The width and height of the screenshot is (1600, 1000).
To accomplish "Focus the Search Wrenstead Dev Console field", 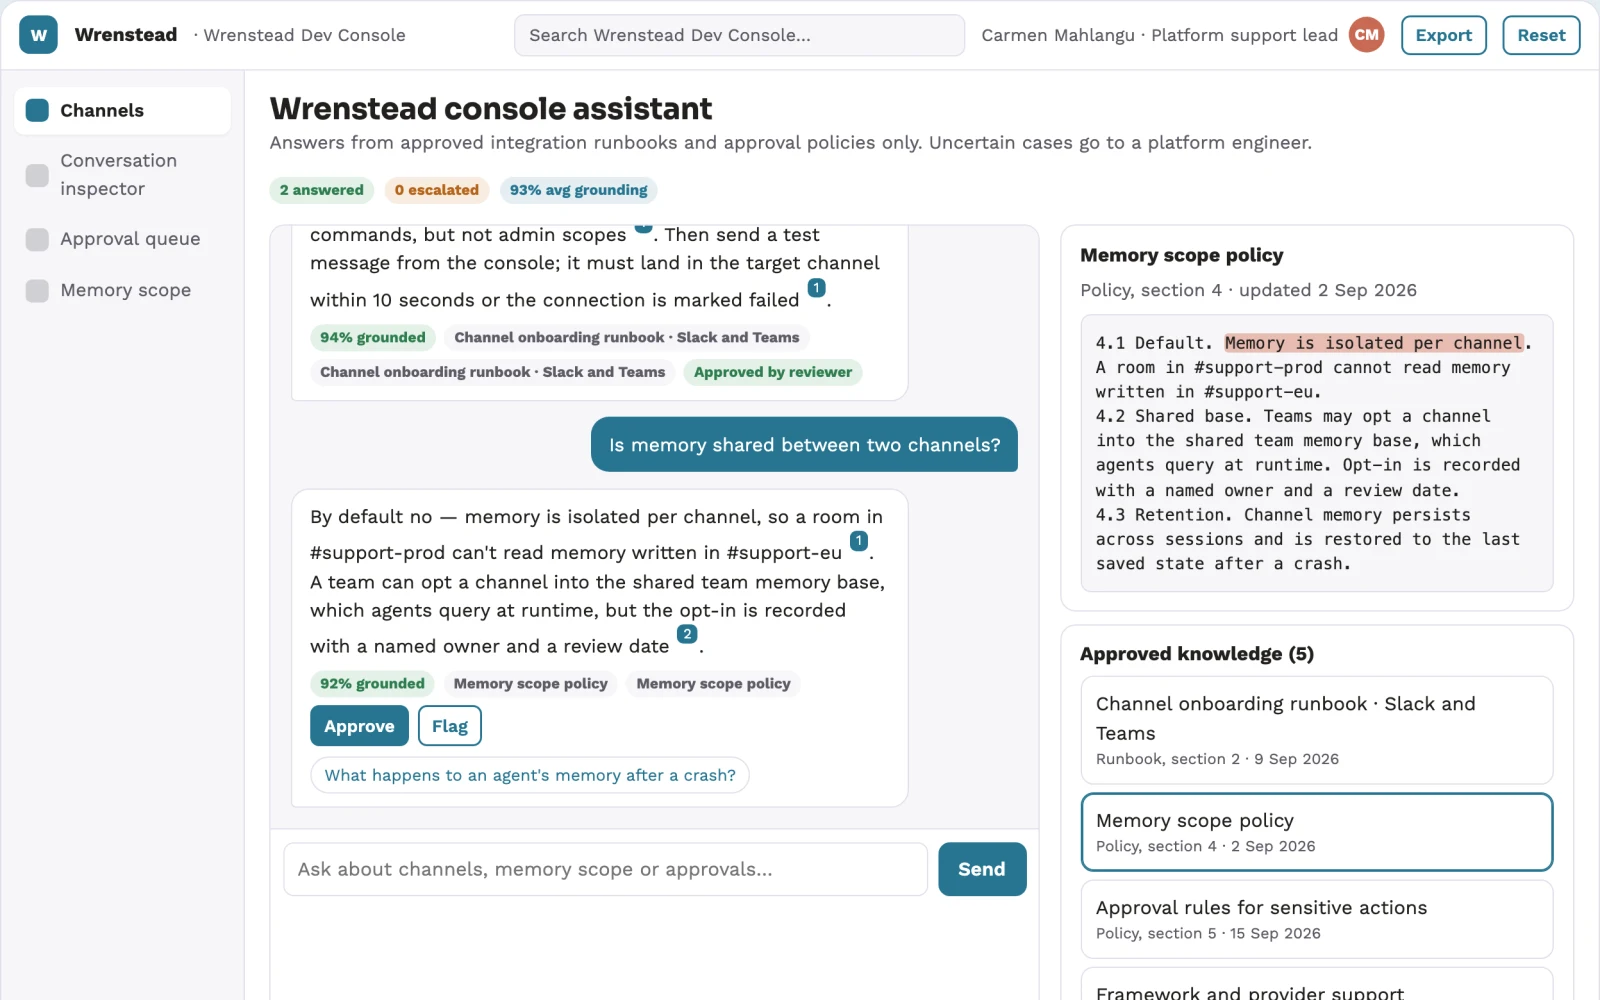I will click(739, 35).
